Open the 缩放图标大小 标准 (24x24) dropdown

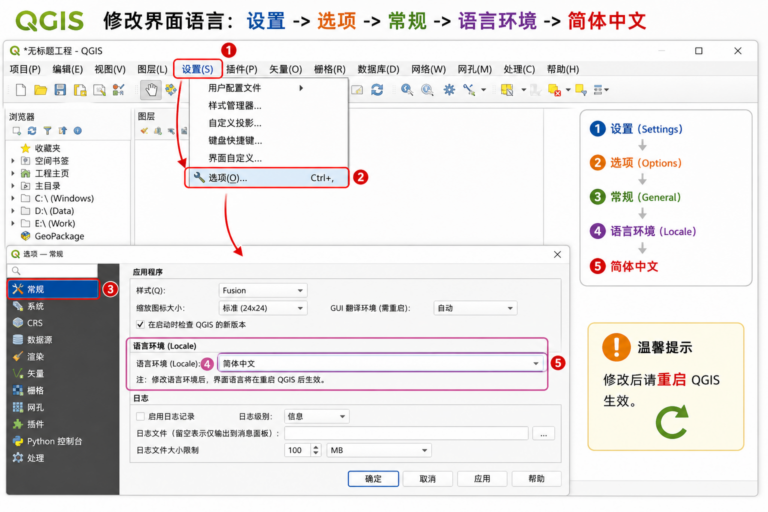tap(263, 308)
